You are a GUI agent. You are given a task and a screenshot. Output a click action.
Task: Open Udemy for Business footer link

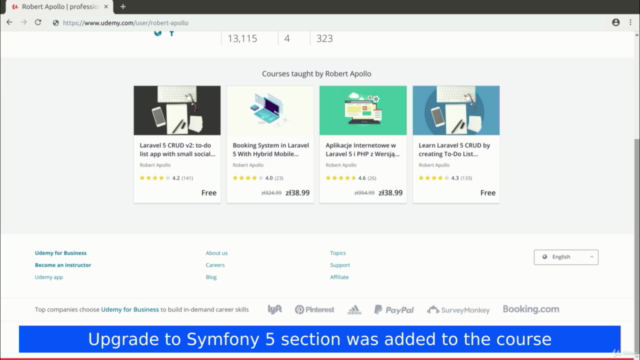tap(60, 253)
